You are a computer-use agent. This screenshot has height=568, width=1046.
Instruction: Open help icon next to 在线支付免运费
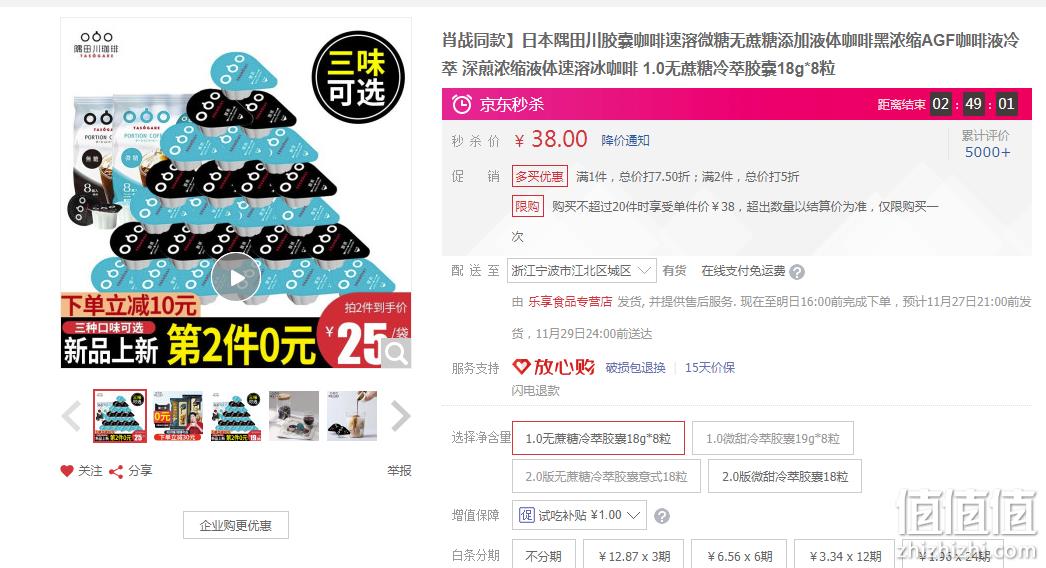[x=797, y=272]
